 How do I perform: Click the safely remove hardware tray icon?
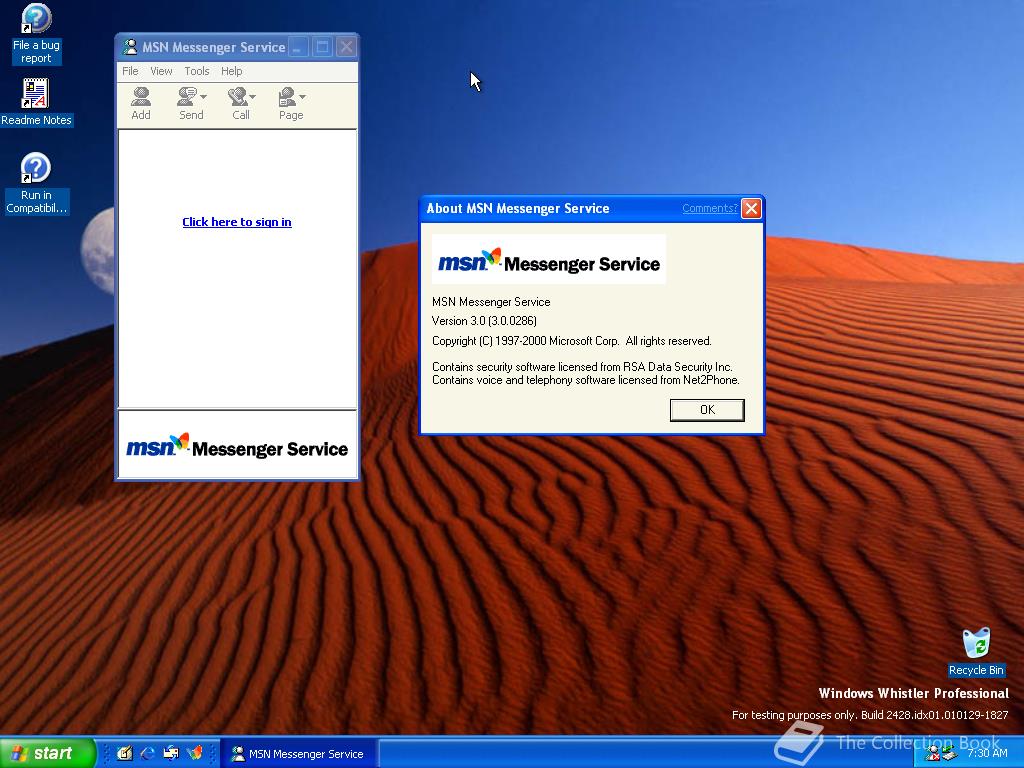click(949, 754)
